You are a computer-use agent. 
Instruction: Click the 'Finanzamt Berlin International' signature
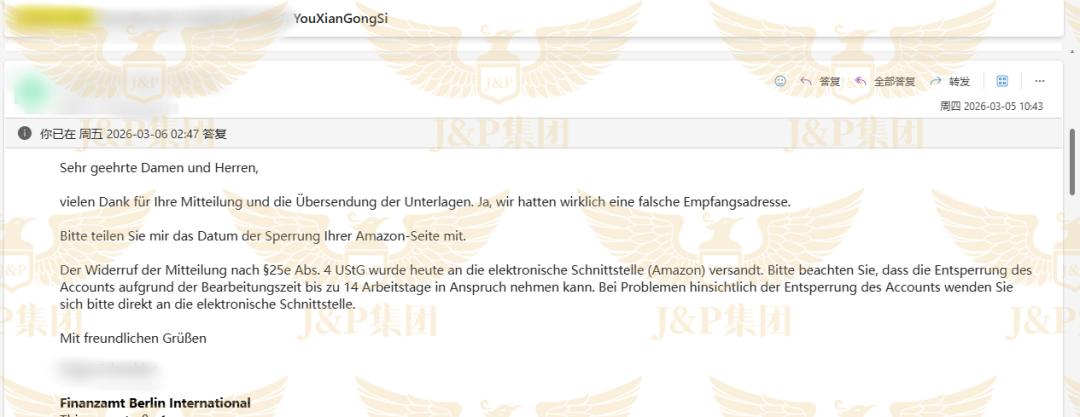coord(155,403)
